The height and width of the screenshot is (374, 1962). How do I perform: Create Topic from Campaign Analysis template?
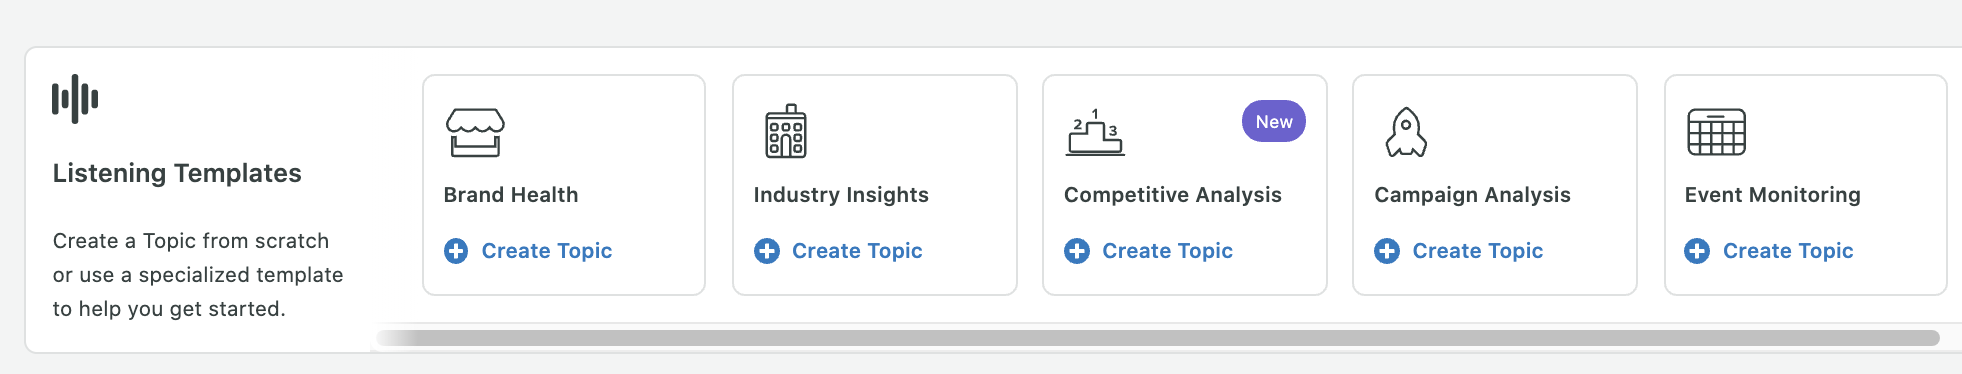coord(1459,251)
